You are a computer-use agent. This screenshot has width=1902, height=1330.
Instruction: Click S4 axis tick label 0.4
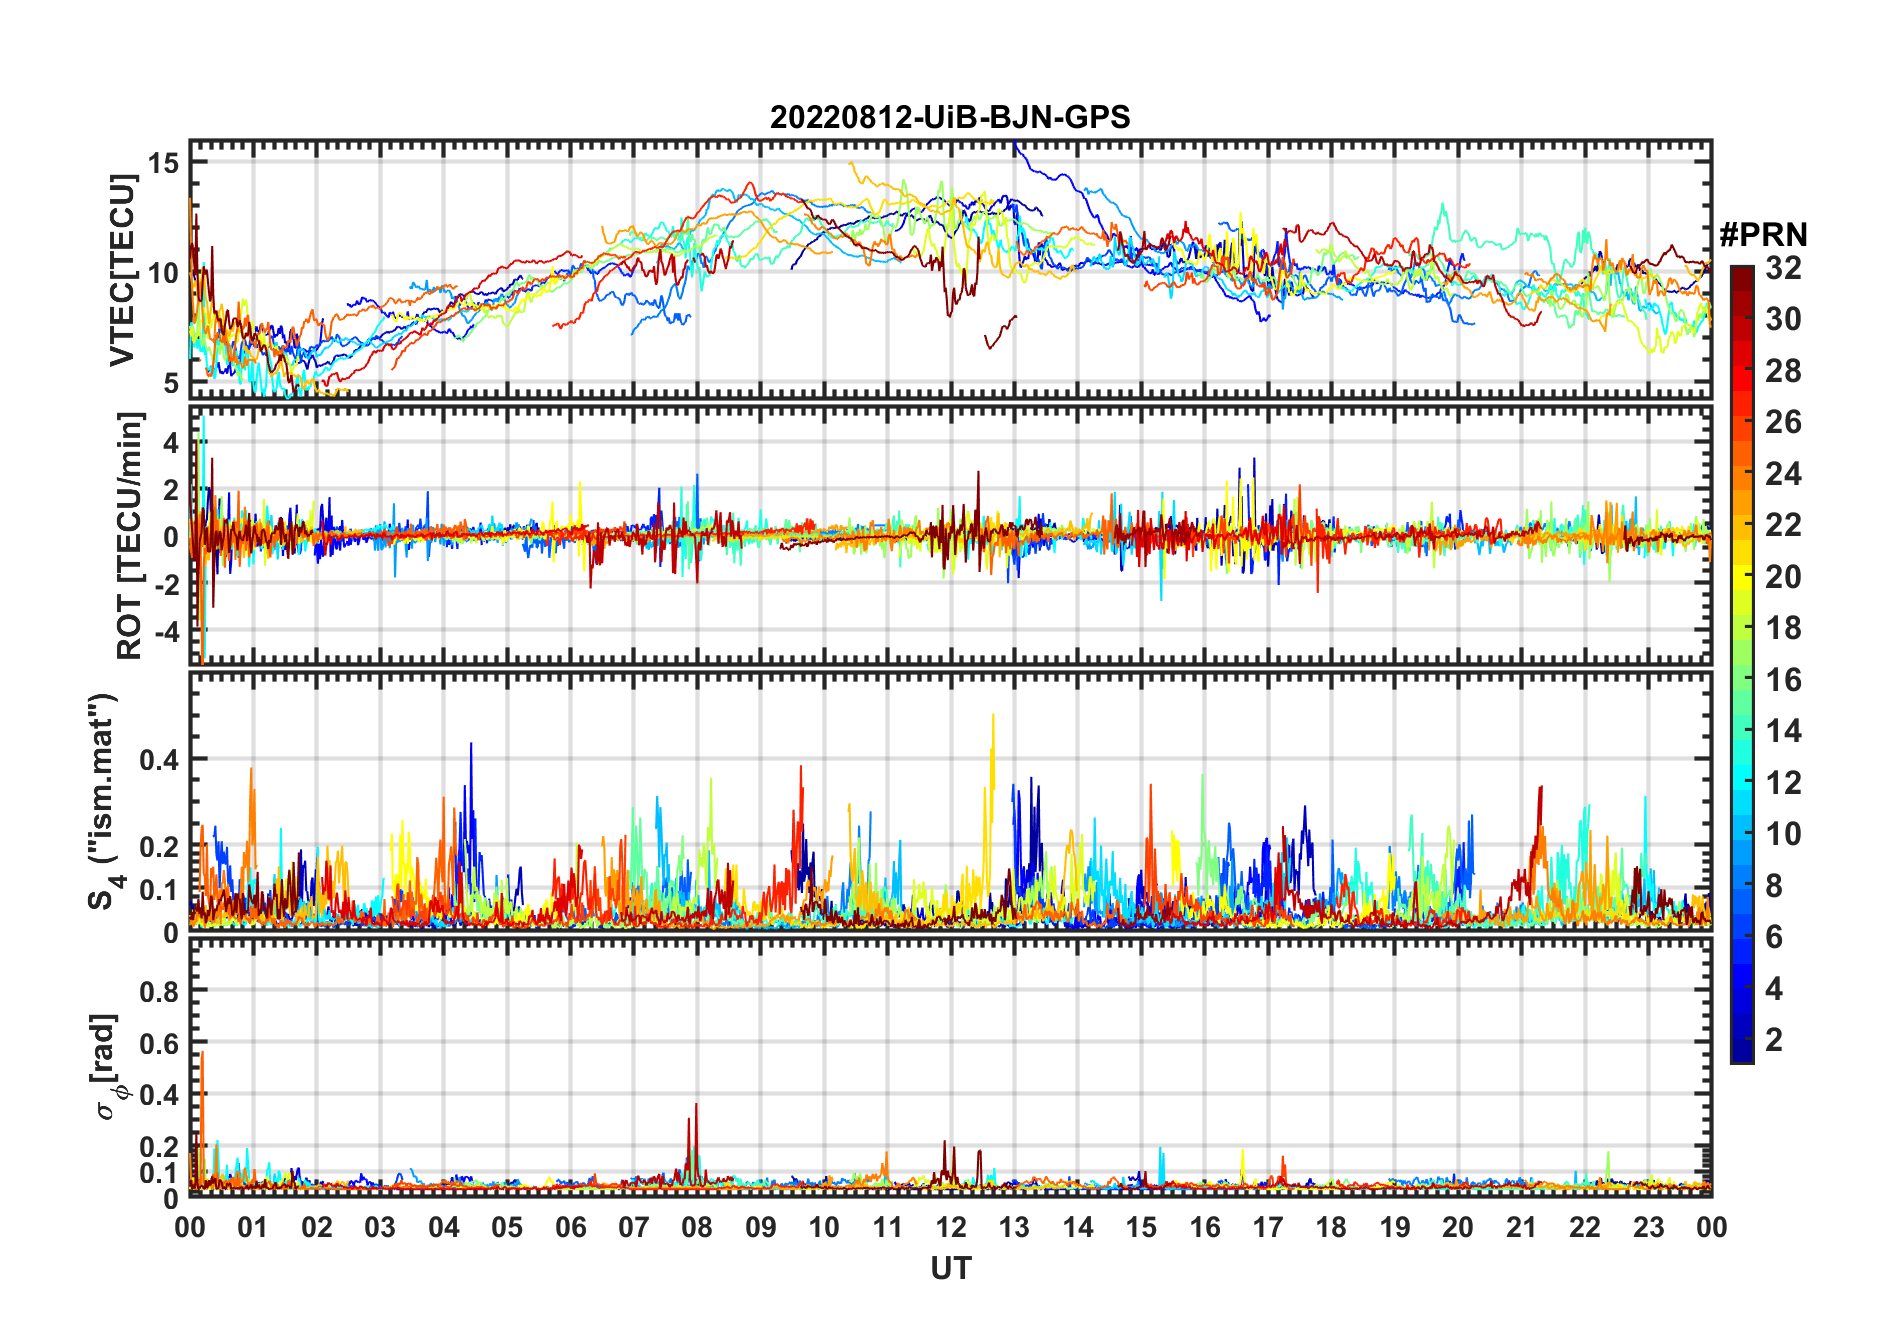coord(160,760)
